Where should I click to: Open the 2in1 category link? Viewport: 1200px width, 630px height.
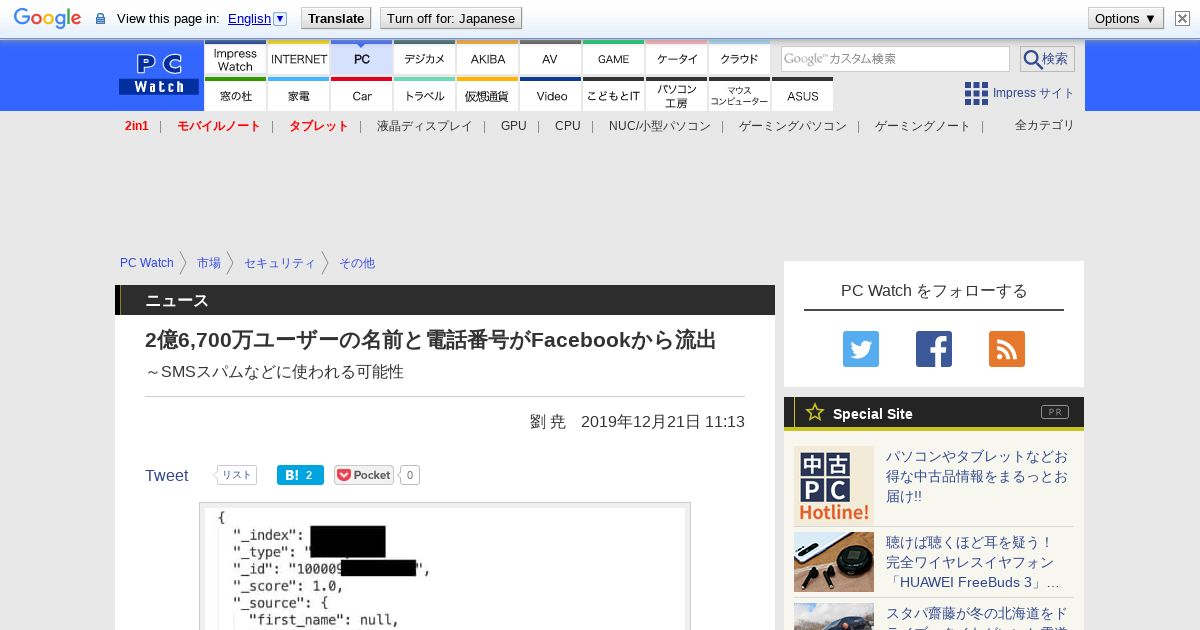point(137,126)
